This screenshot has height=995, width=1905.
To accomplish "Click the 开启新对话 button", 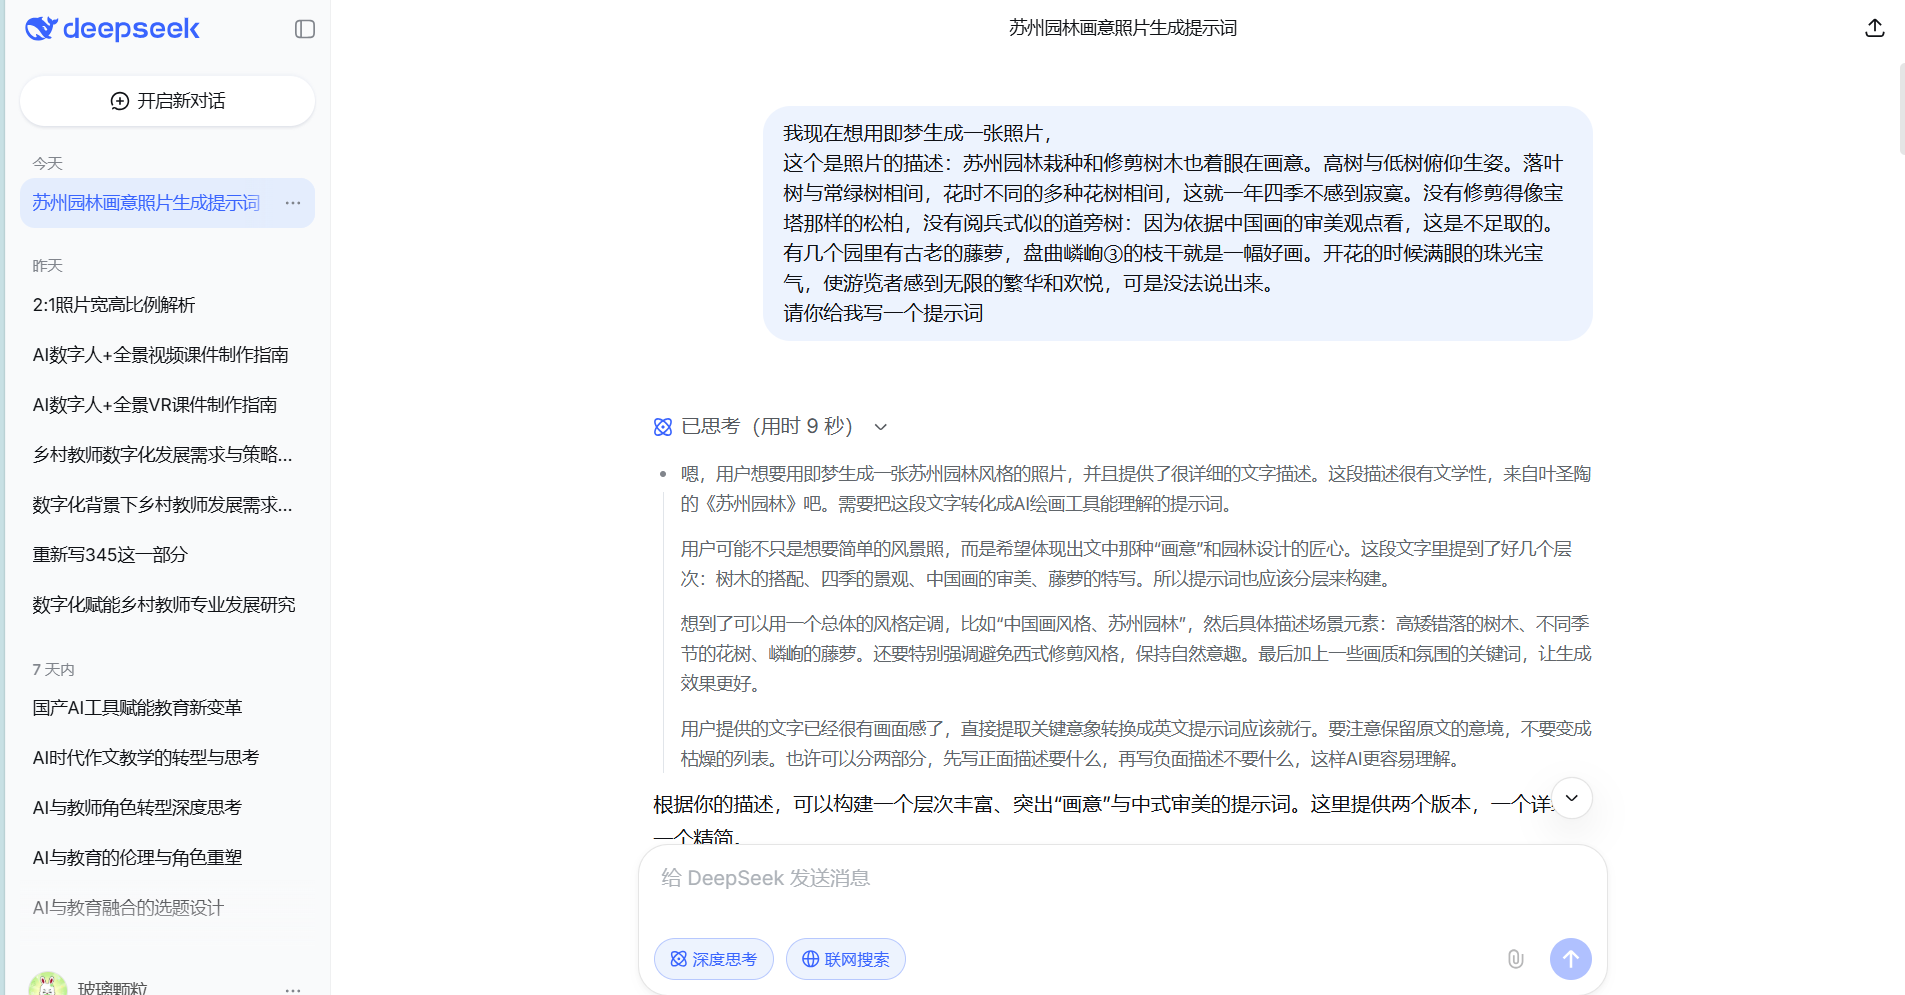I will (x=167, y=100).
